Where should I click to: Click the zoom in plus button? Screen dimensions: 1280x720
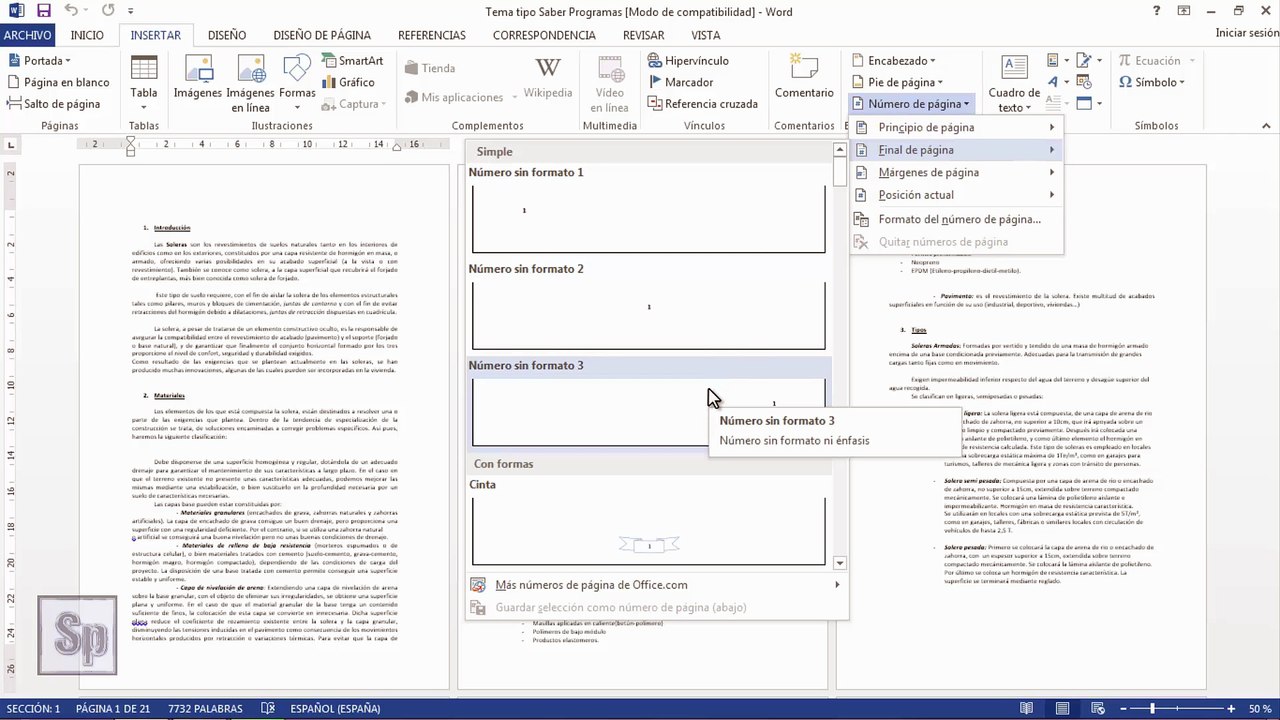pos(1233,709)
